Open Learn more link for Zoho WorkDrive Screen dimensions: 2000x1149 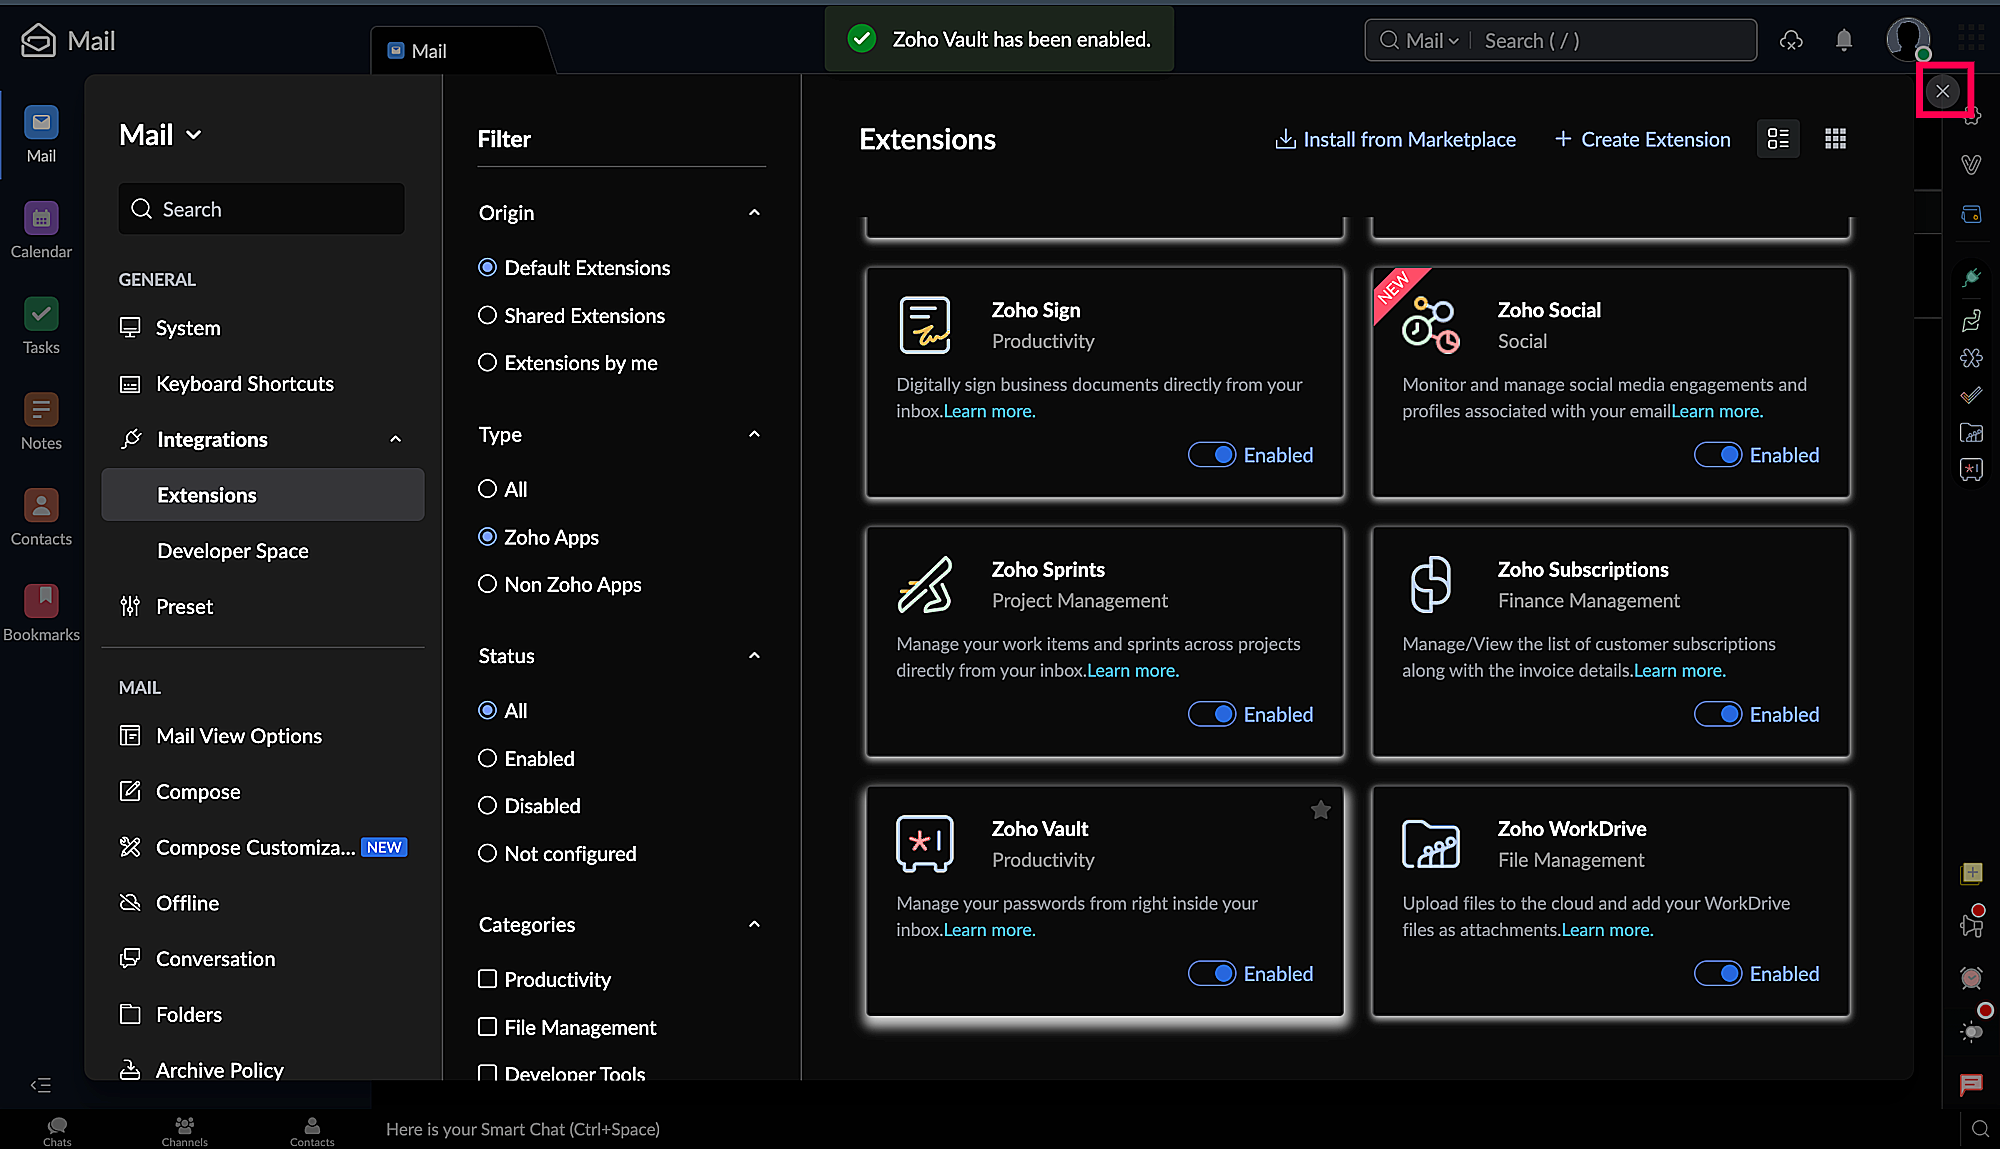(1607, 930)
